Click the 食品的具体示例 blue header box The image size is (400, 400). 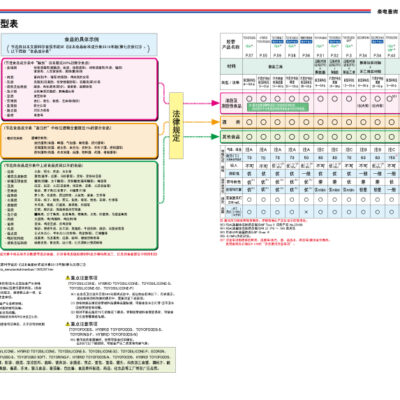79,44
